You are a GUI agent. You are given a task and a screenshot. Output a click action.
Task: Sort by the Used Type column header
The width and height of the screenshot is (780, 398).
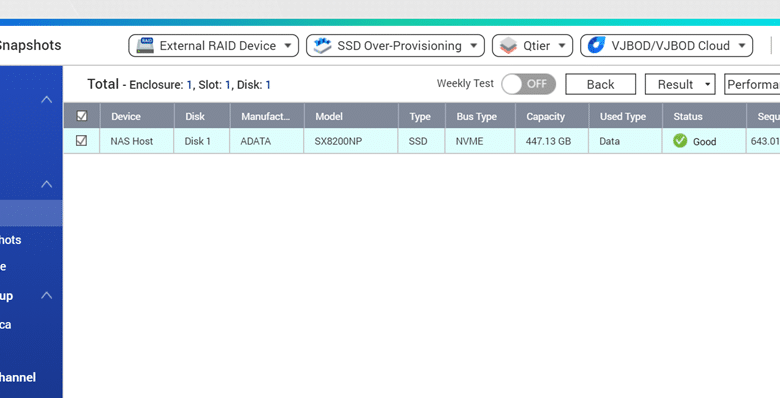(x=626, y=116)
